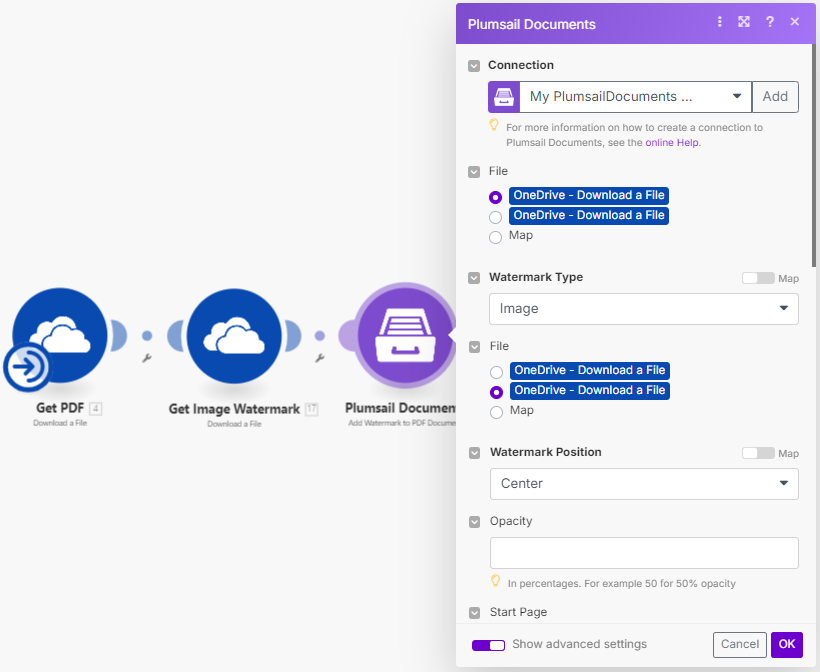The height and width of the screenshot is (672, 820).
Task: Click Cancel in the Plumsail Documents panel
Action: click(739, 644)
